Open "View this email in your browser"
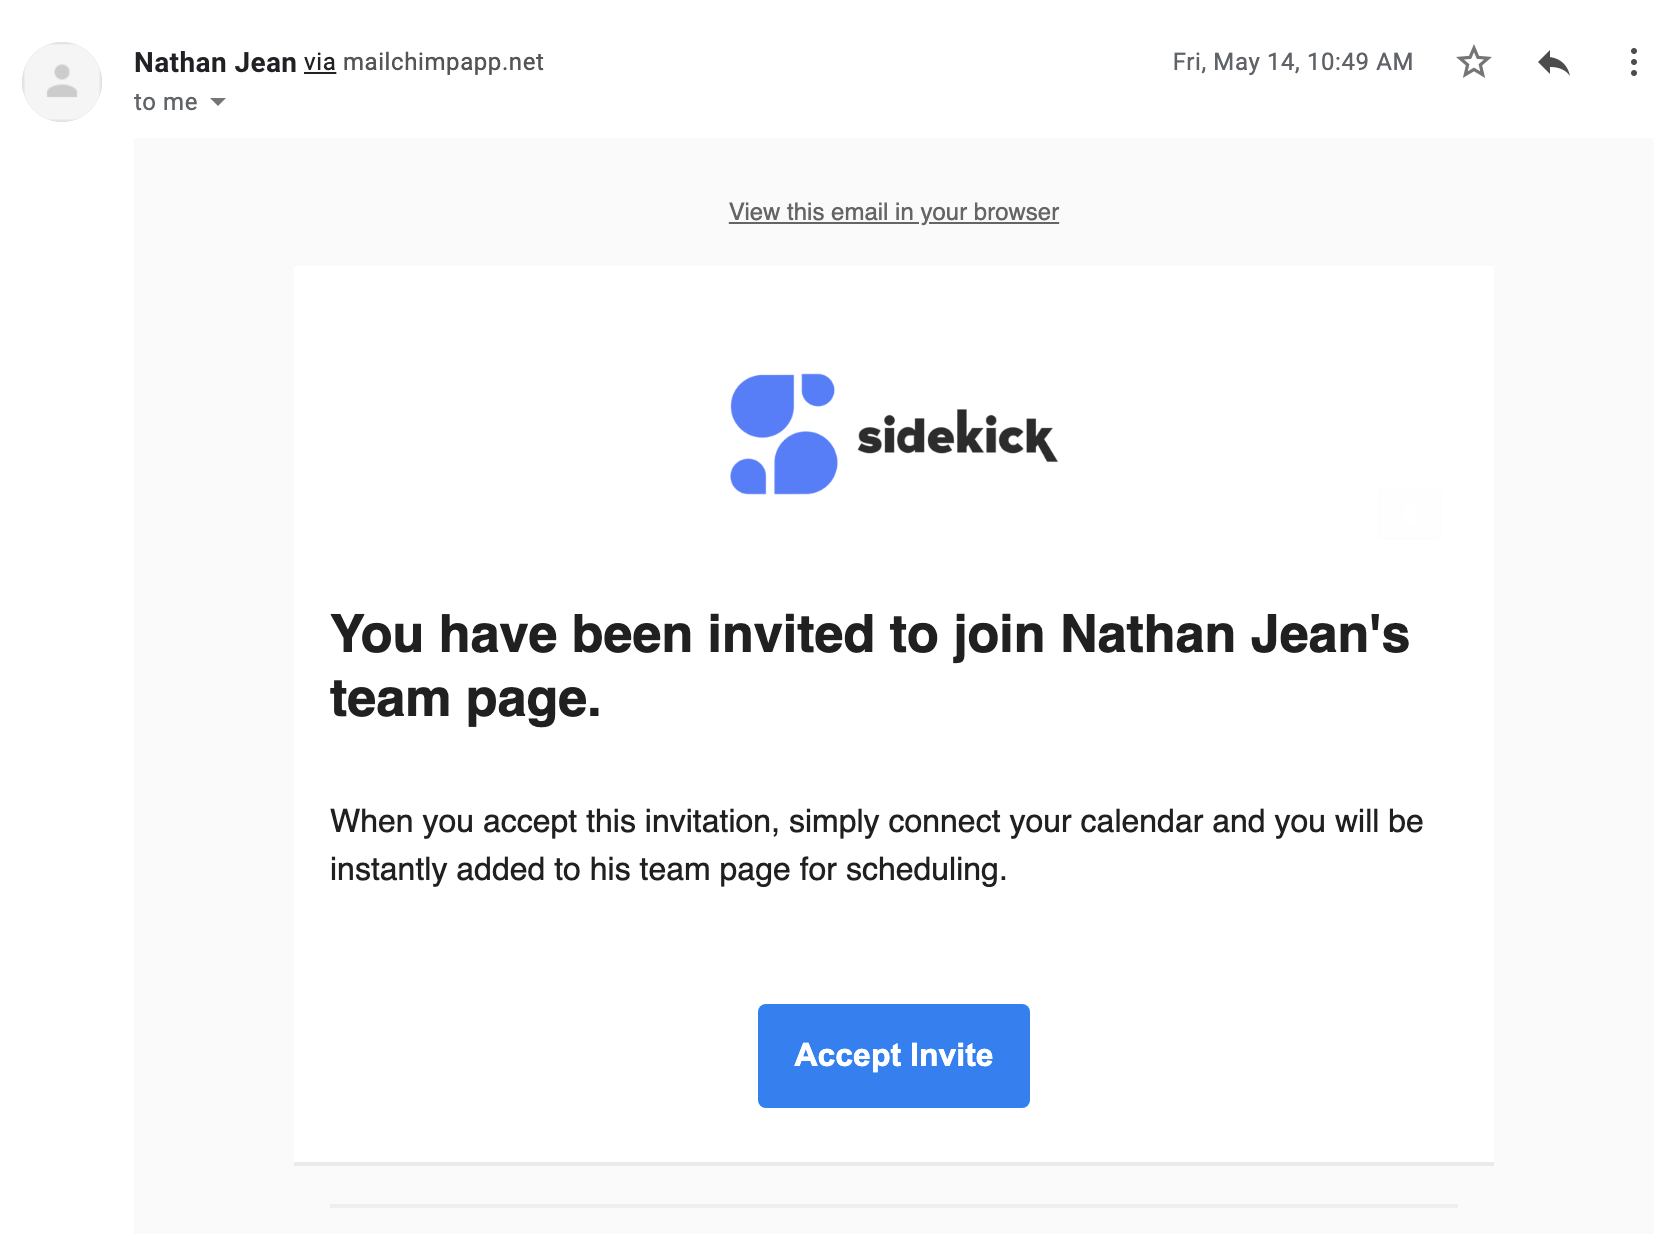This screenshot has height=1234, width=1674. (893, 212)
